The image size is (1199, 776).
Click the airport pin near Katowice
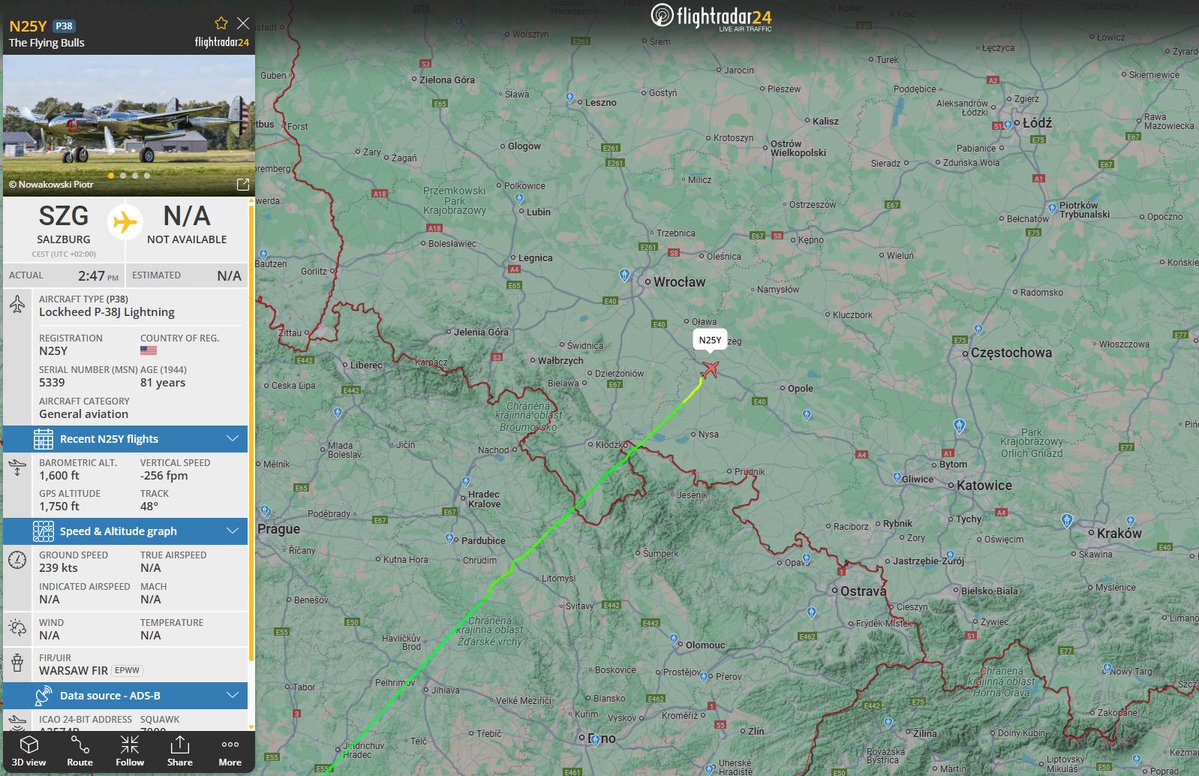tap(960, 425)
